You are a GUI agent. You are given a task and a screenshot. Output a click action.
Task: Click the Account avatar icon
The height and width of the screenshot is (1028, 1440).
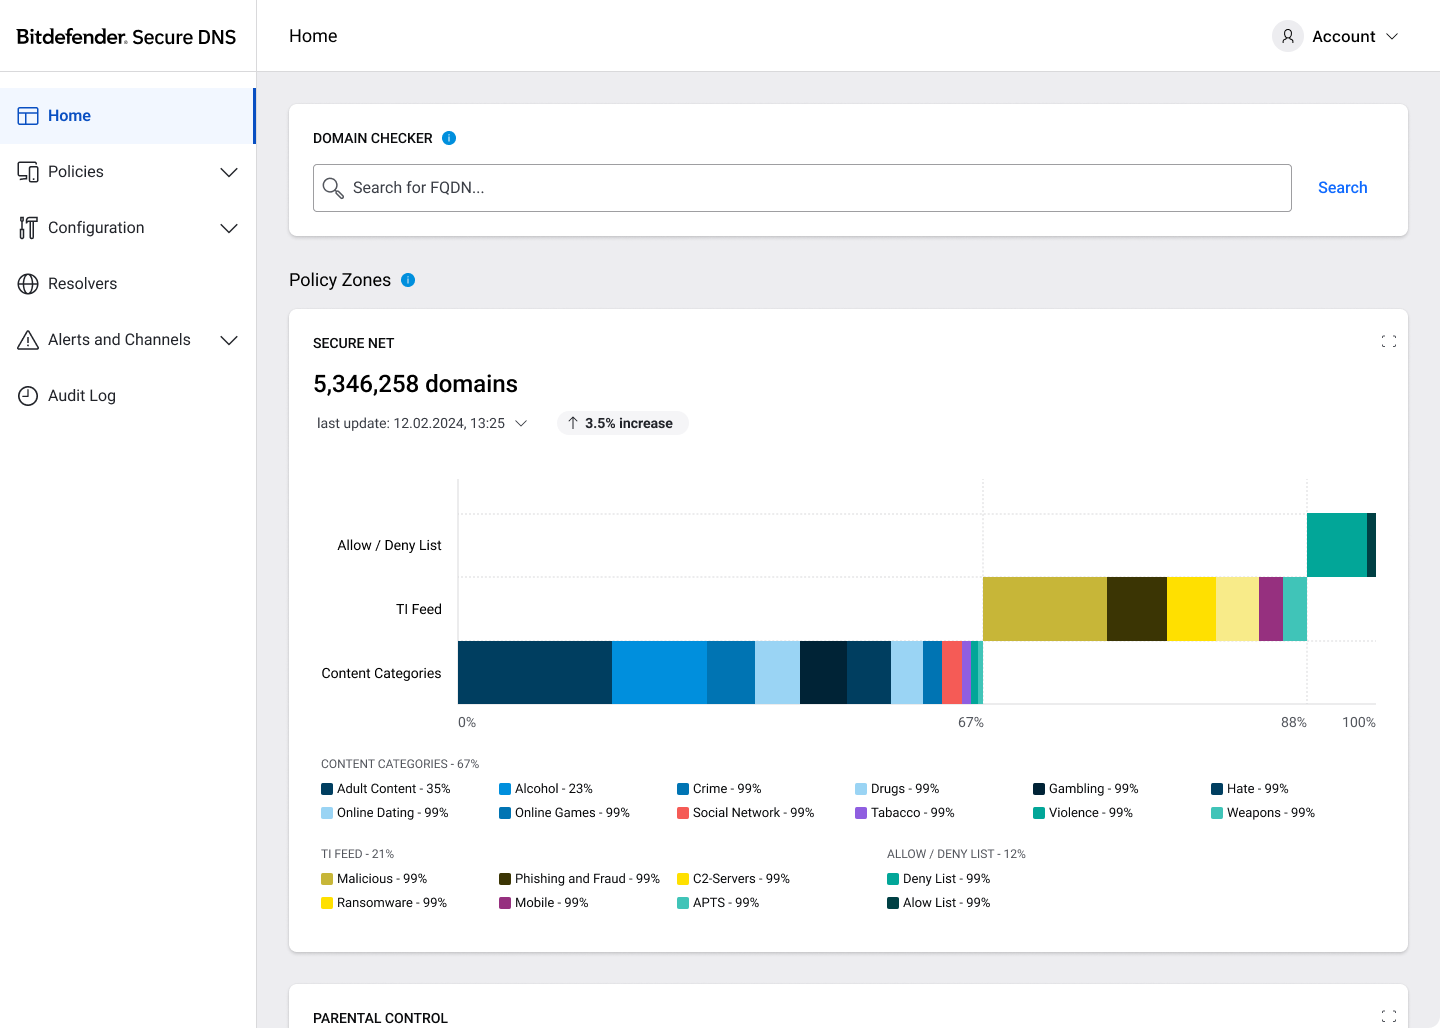click(1288, 36)
